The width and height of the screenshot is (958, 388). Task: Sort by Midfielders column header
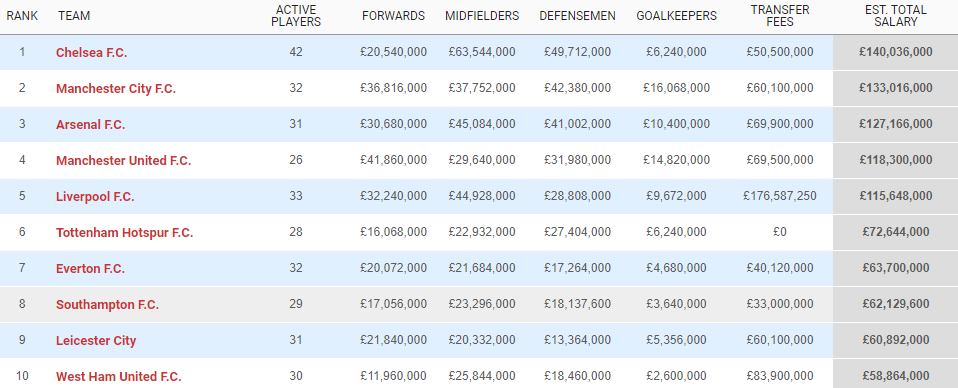(481, 16)
